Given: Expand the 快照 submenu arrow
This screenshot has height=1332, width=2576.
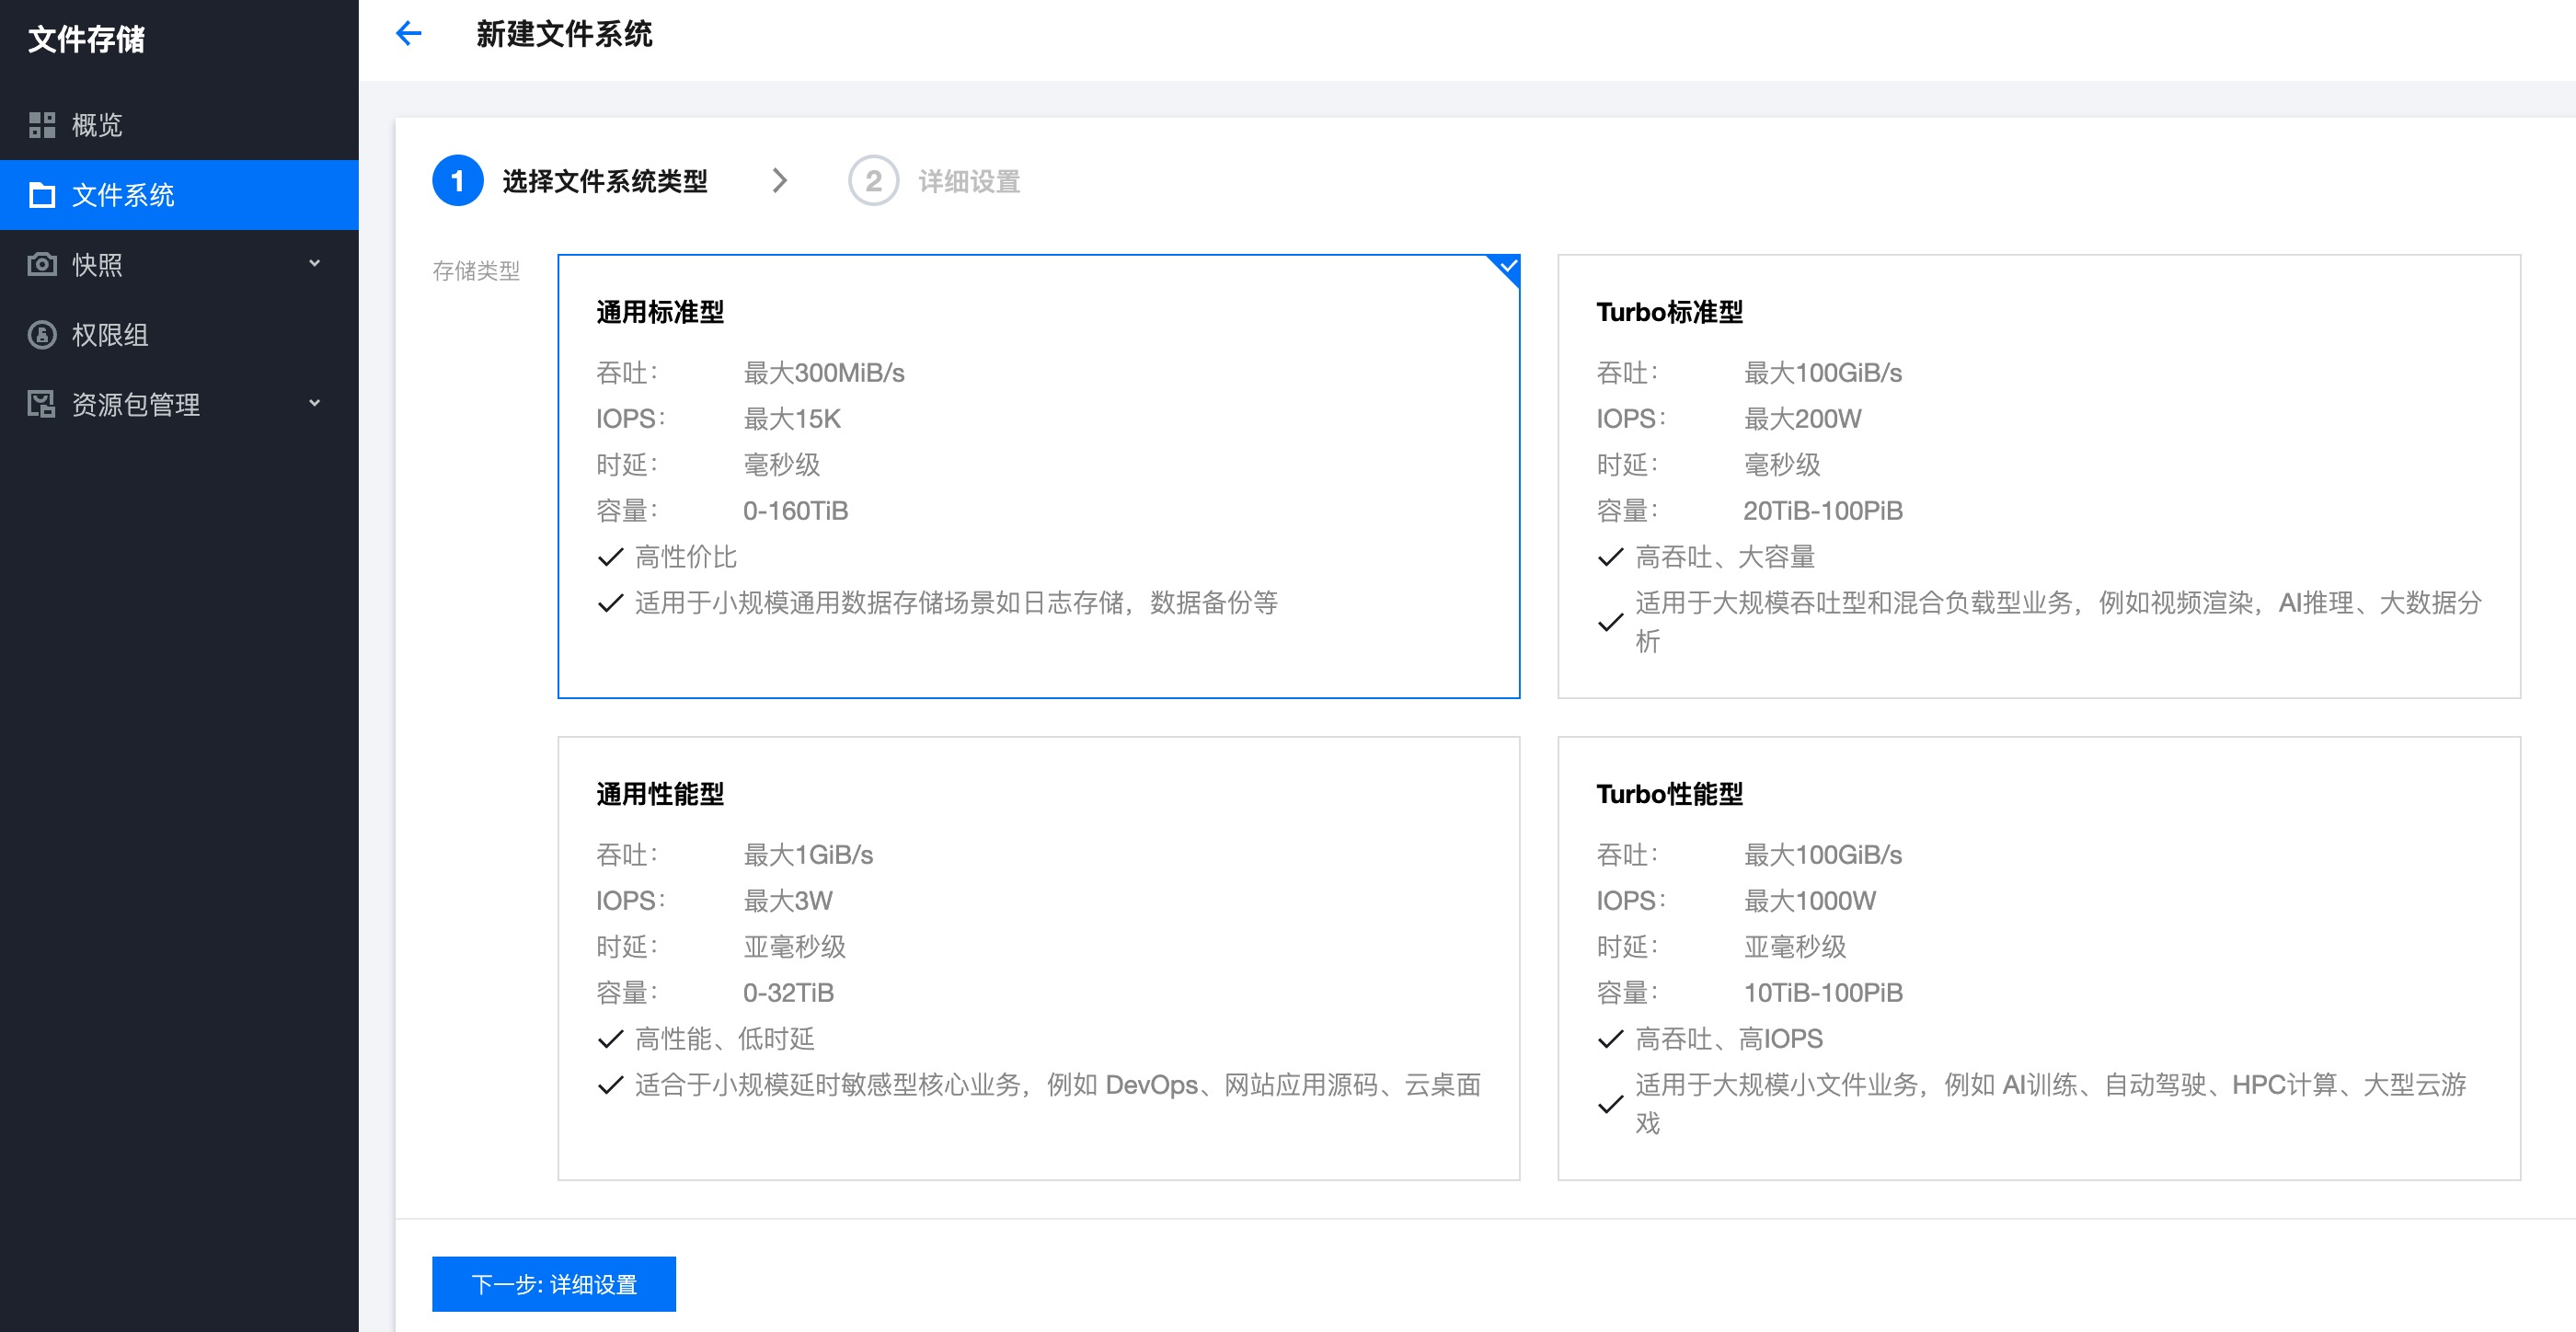Looking at the screenshot, I should 314,264.
